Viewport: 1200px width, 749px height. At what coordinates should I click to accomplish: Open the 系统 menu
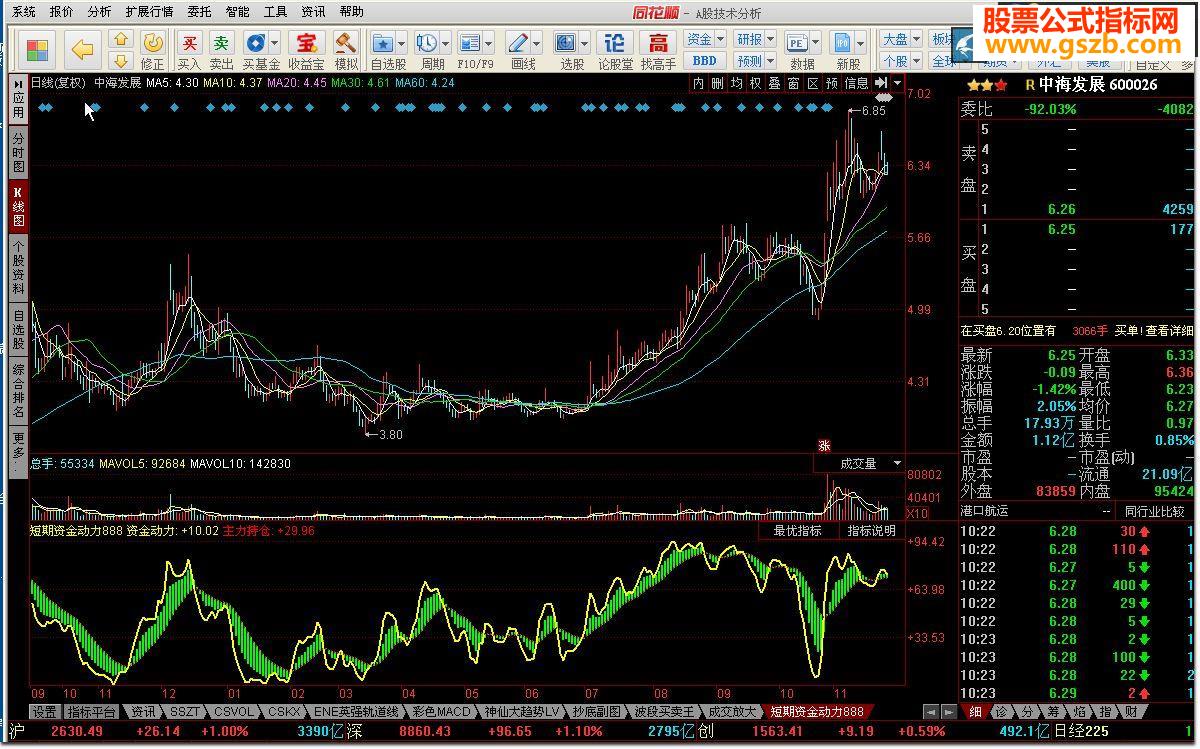click(24, 12)
